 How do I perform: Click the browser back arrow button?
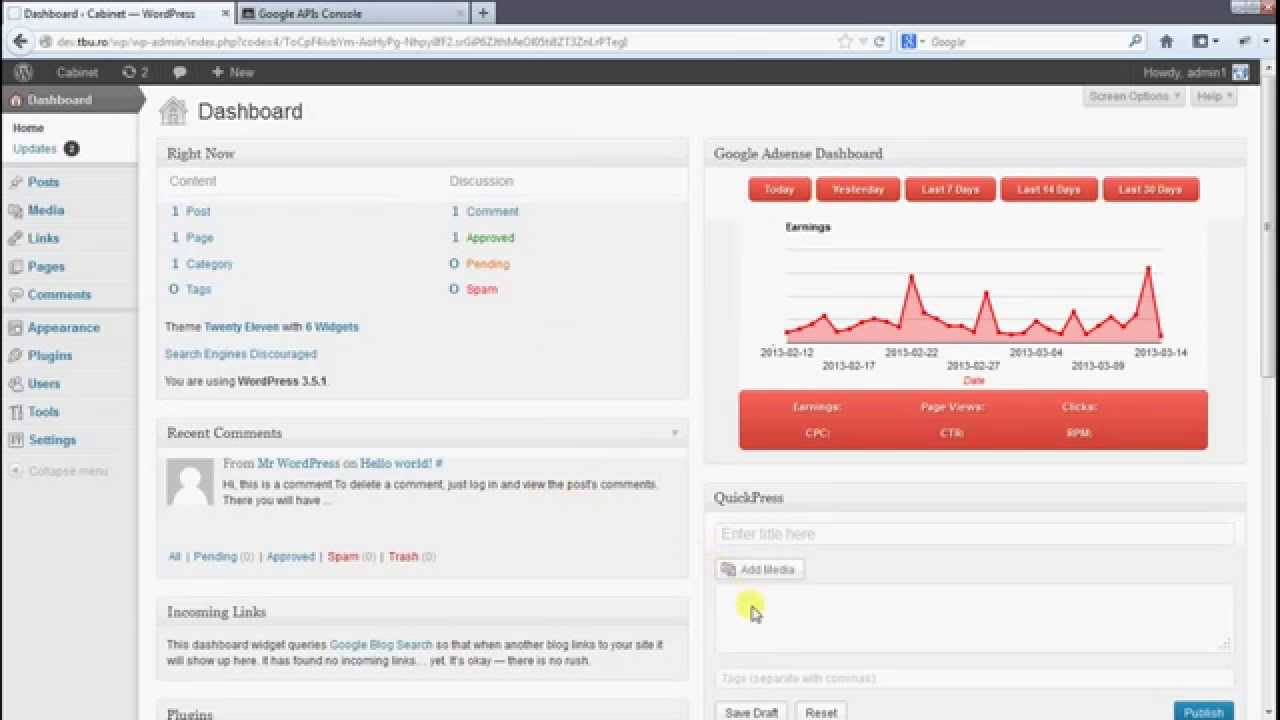tap(19, 42)
